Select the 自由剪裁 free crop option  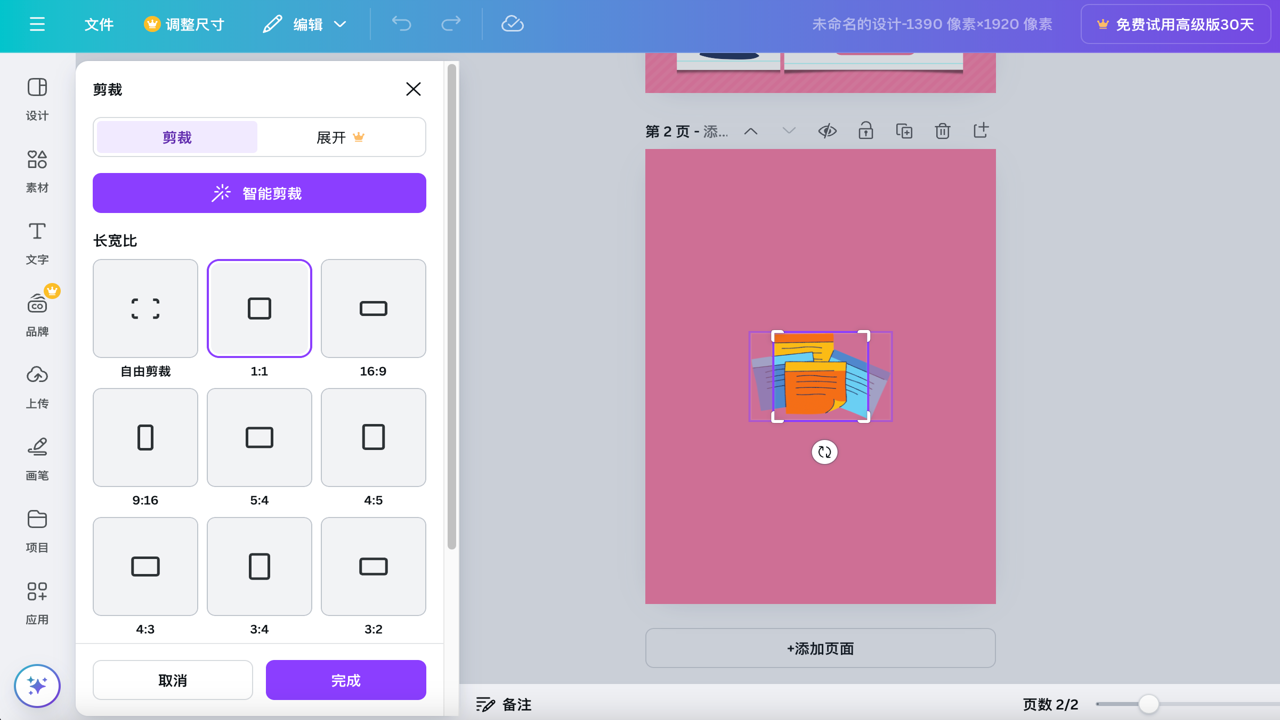pyautogui.click(x=145, y=308)
